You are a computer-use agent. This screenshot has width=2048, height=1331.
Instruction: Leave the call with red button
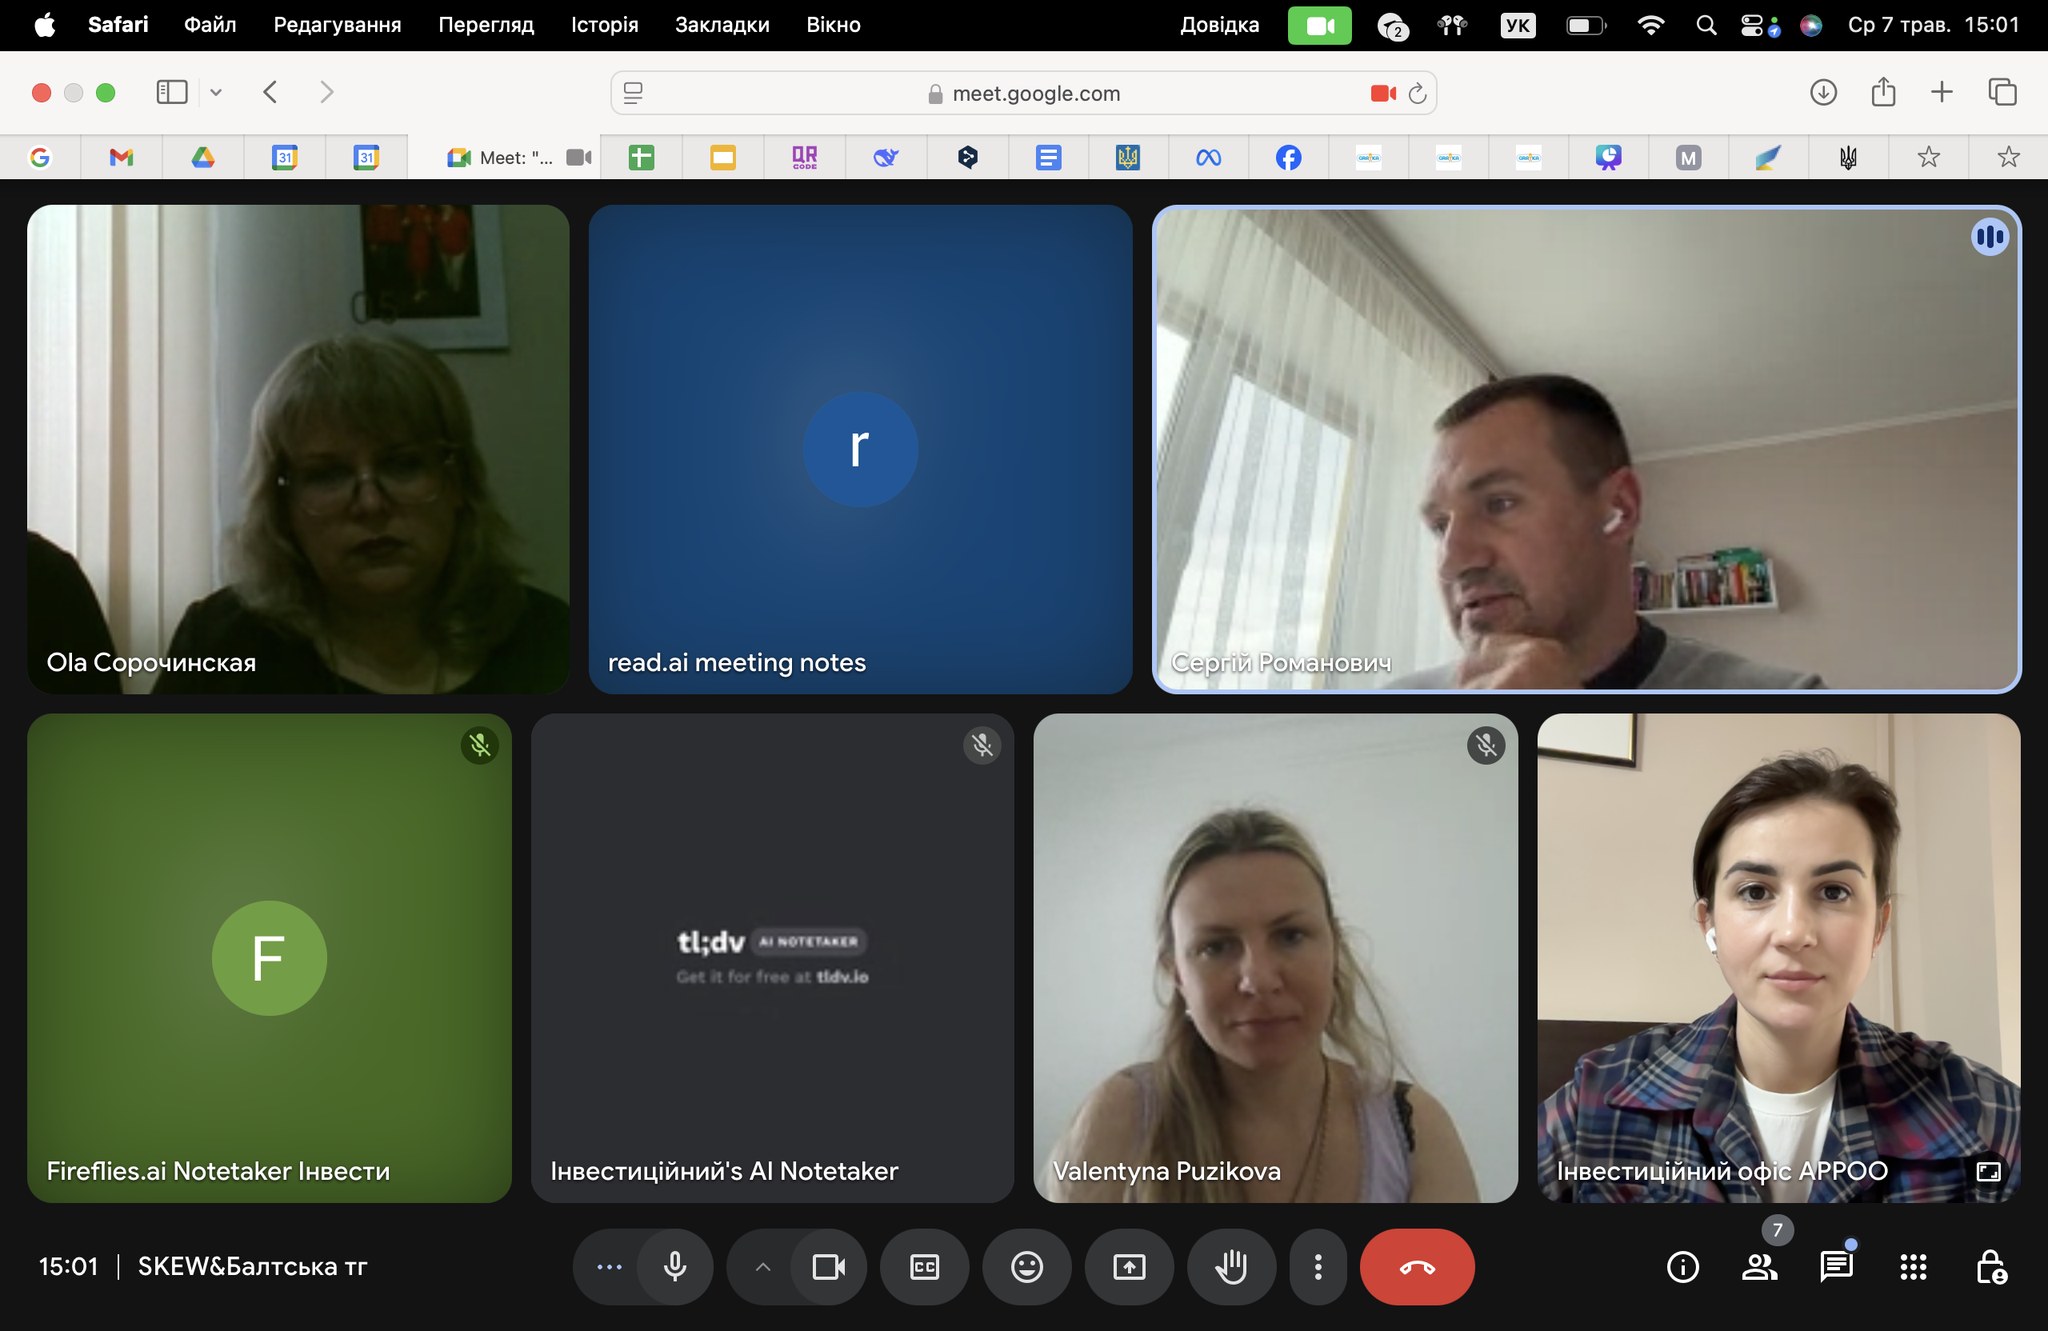1416,1267
